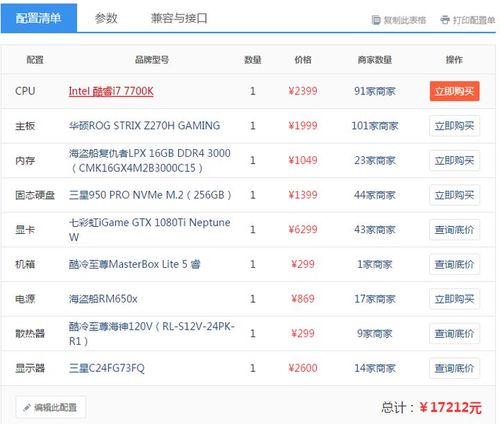
Task: Click the monitor price ¥2600
Action: pyautogui.click(x=303, y=368)
